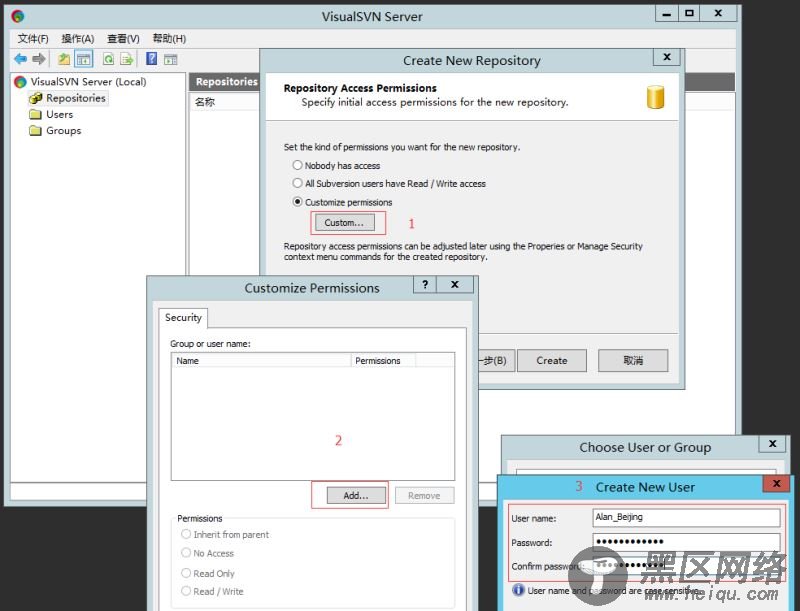The height and width of the screenshot is (611, 800).
Task: Click the Permissions column header
Action: (x=383, y=361)
